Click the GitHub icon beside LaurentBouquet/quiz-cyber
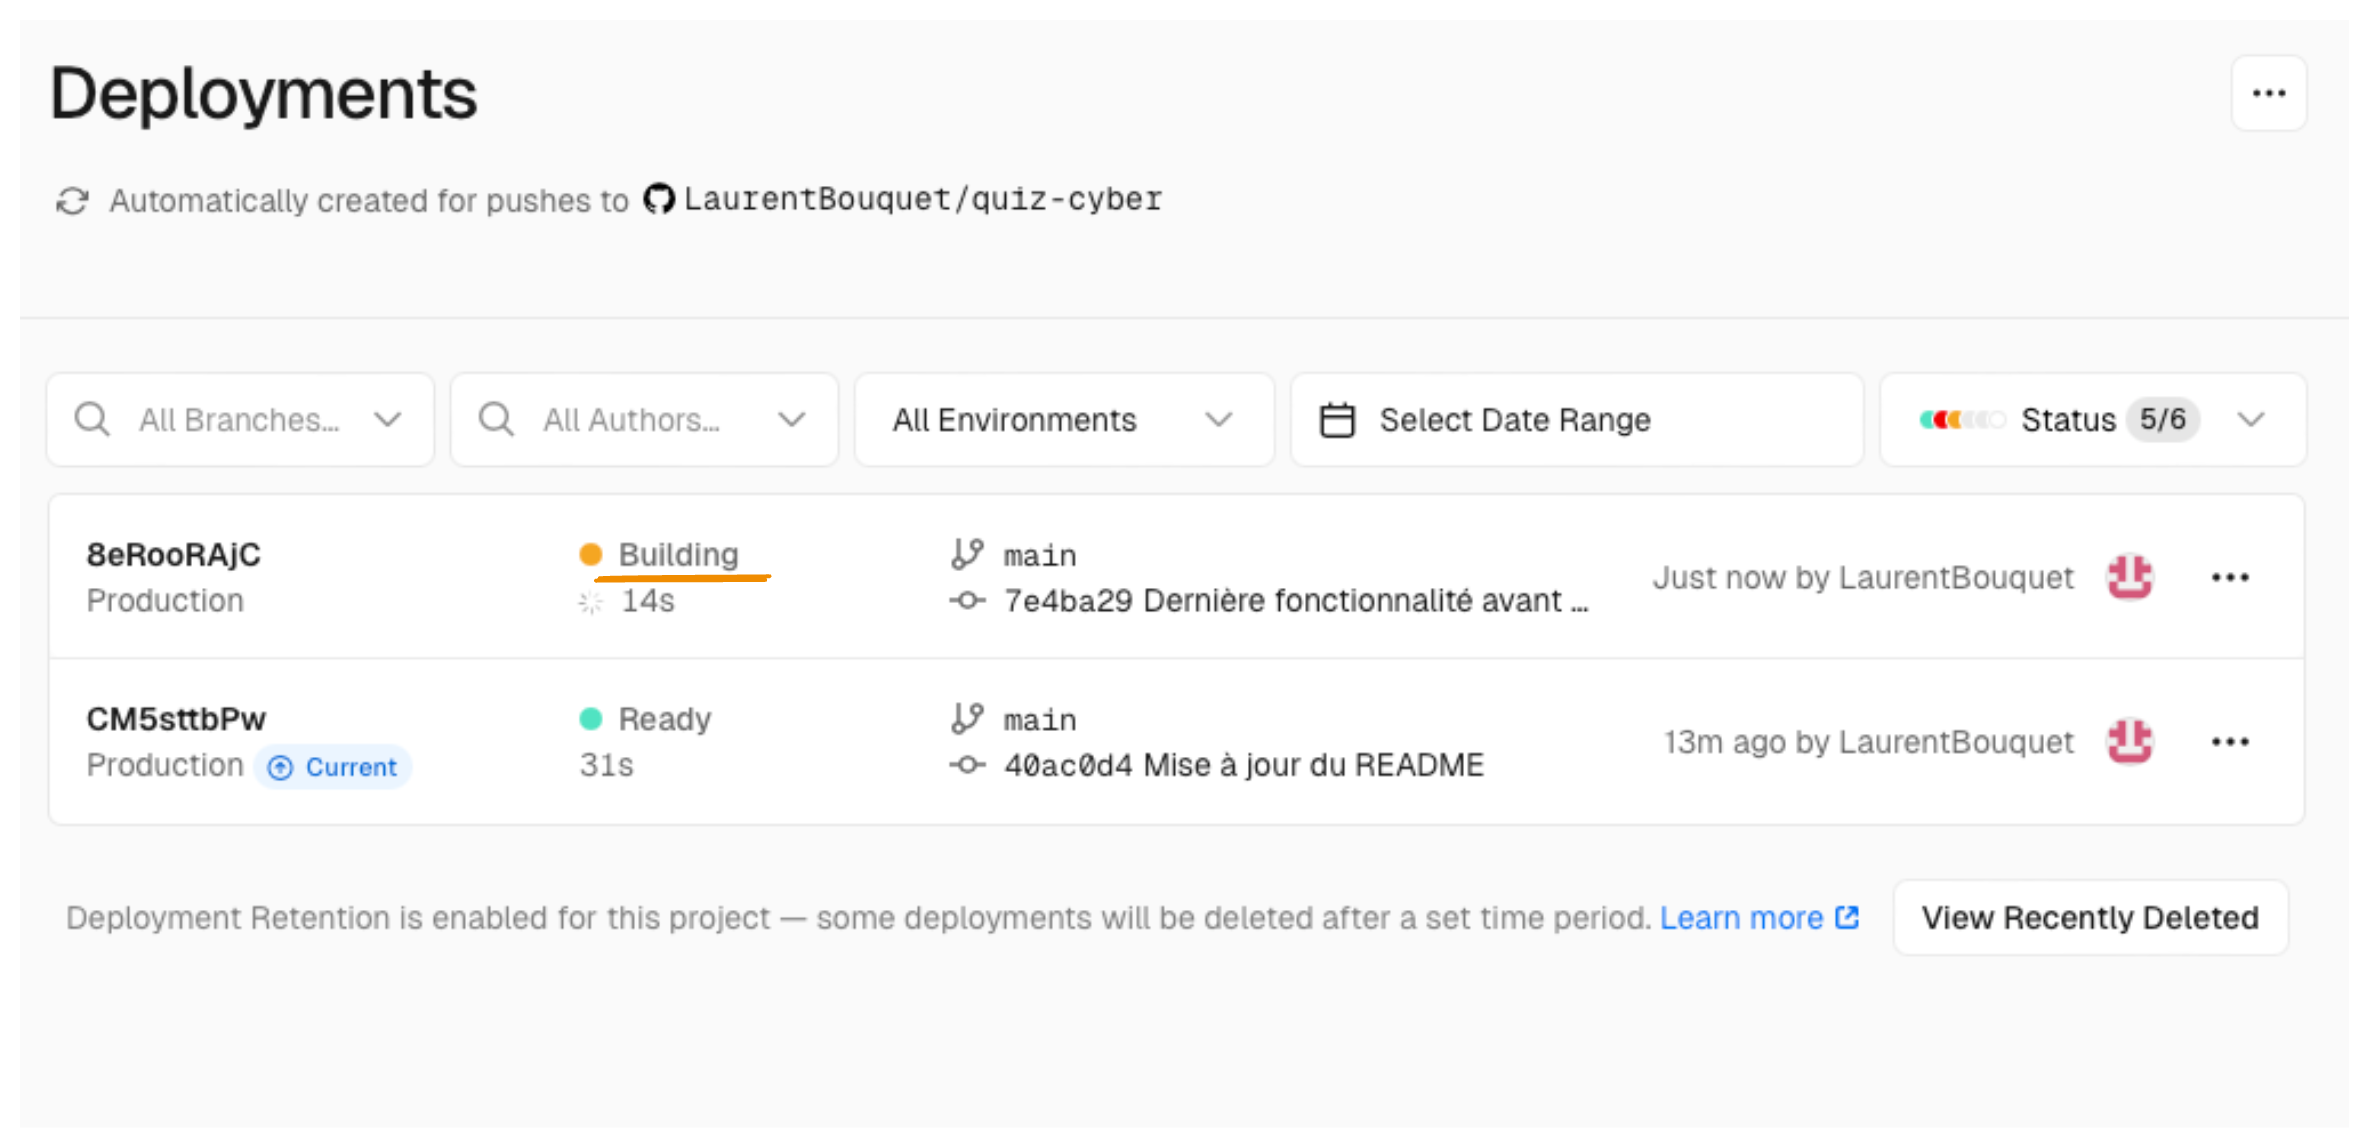This screenshot has height=1147, width=2369. (x=659, y=199)
